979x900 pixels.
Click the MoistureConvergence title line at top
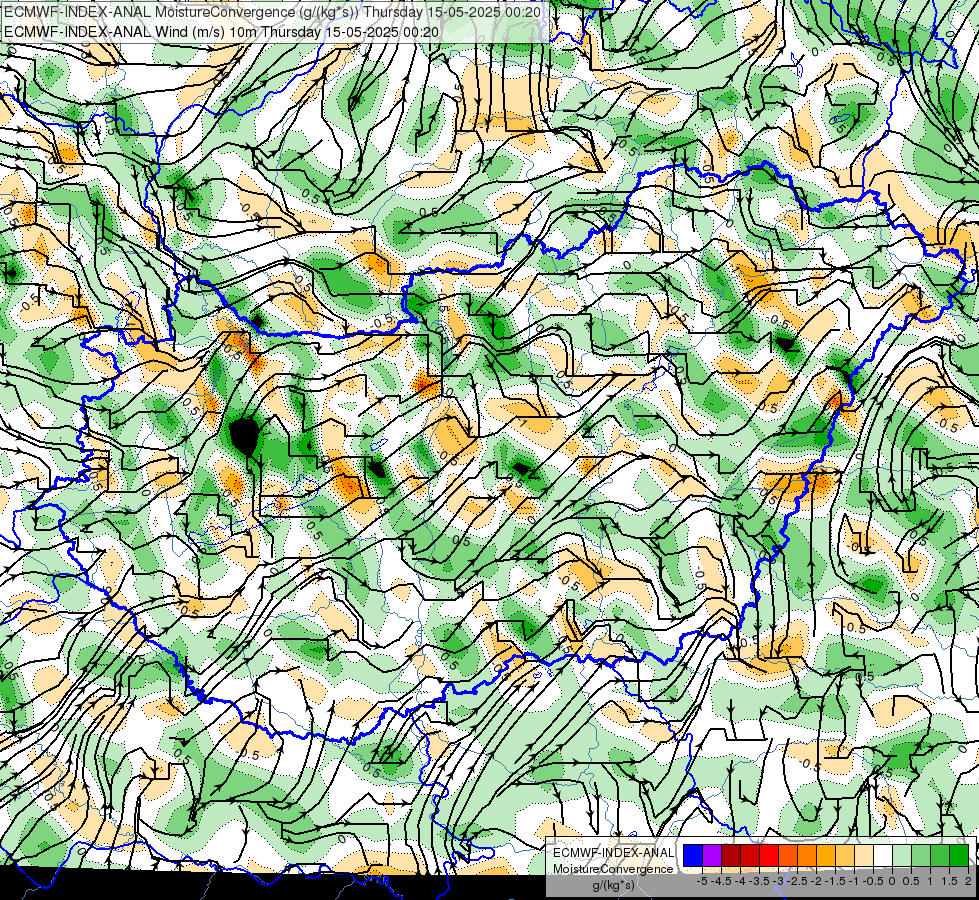[x=272, y=12]
